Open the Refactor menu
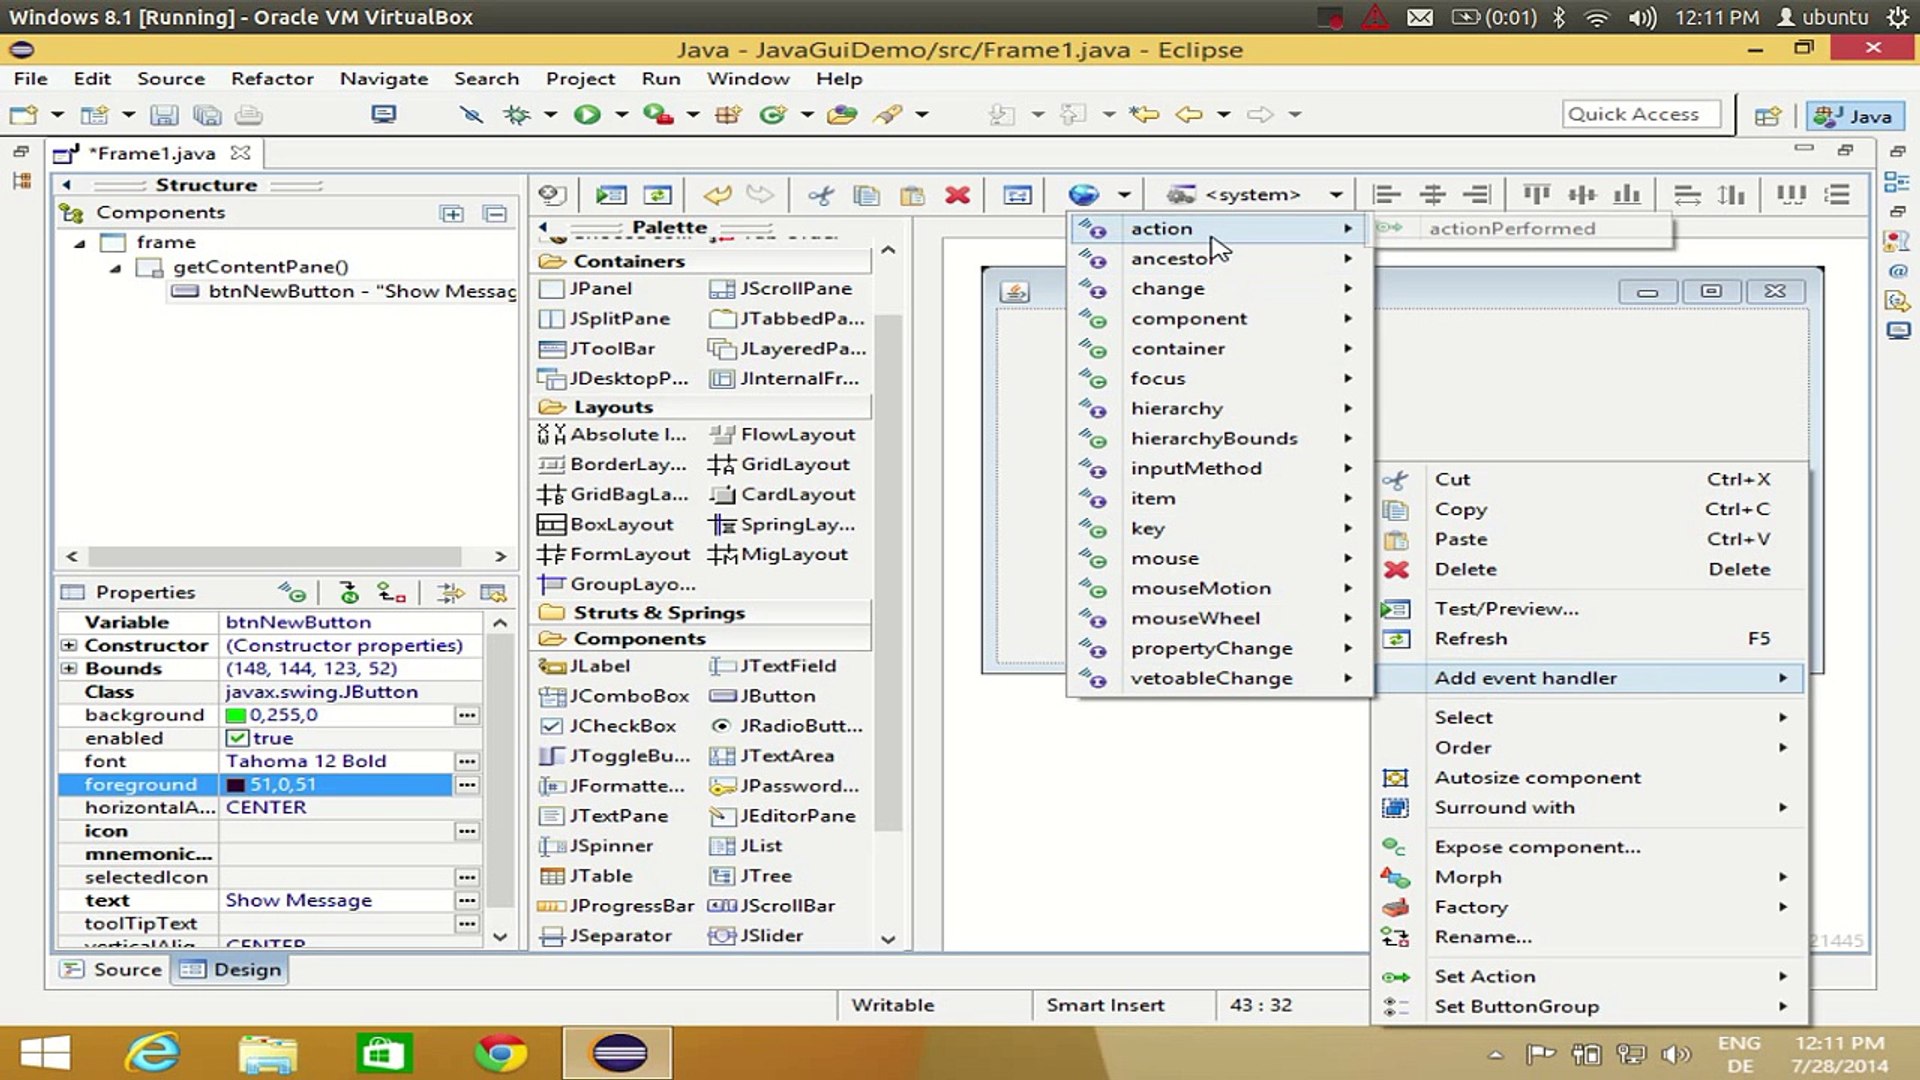 click(272, 79)
